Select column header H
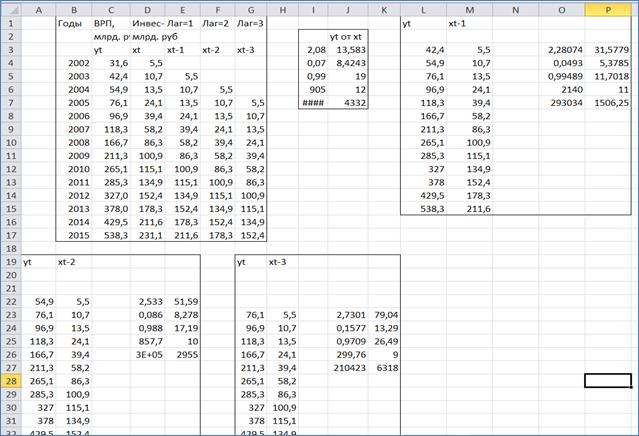Image resolution: width=639 pixels, height=436 pixels. pyautogui.click(x=283, y=8)
